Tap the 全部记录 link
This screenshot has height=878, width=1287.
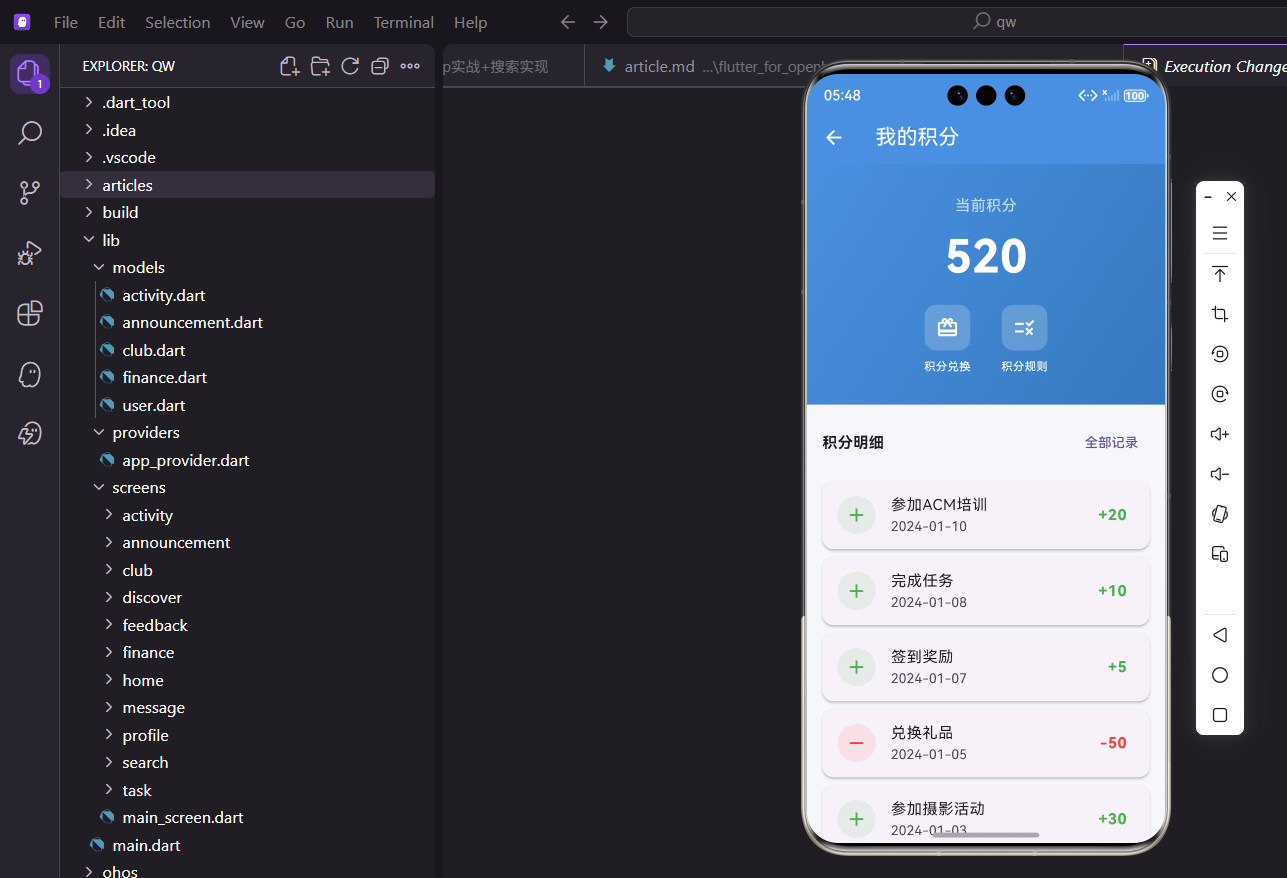[x=1111, y=442]
